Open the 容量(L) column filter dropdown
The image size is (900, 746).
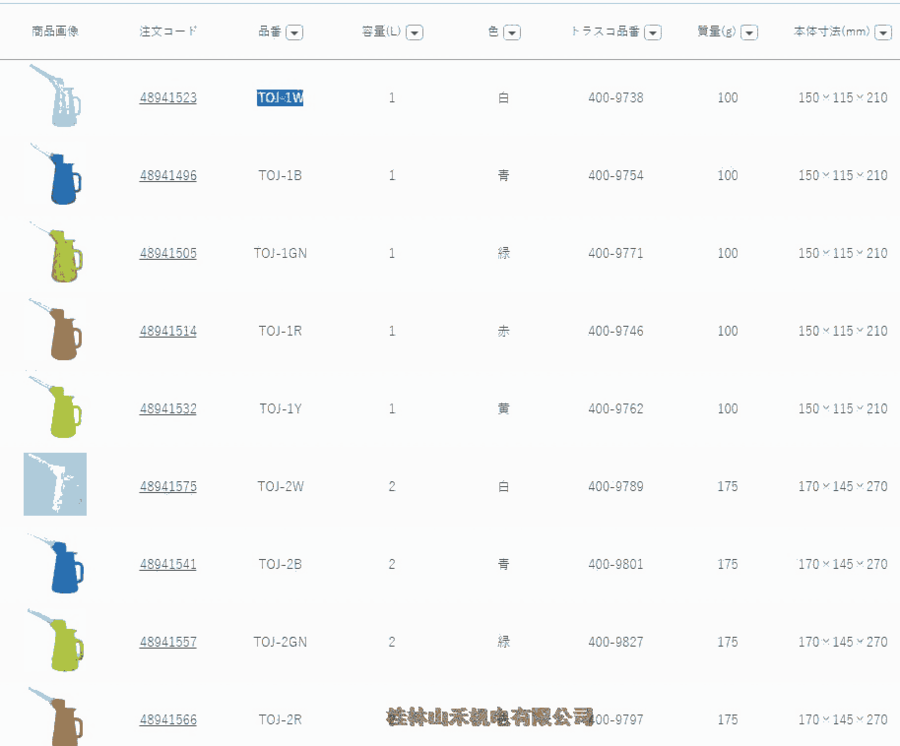point(414,32)
